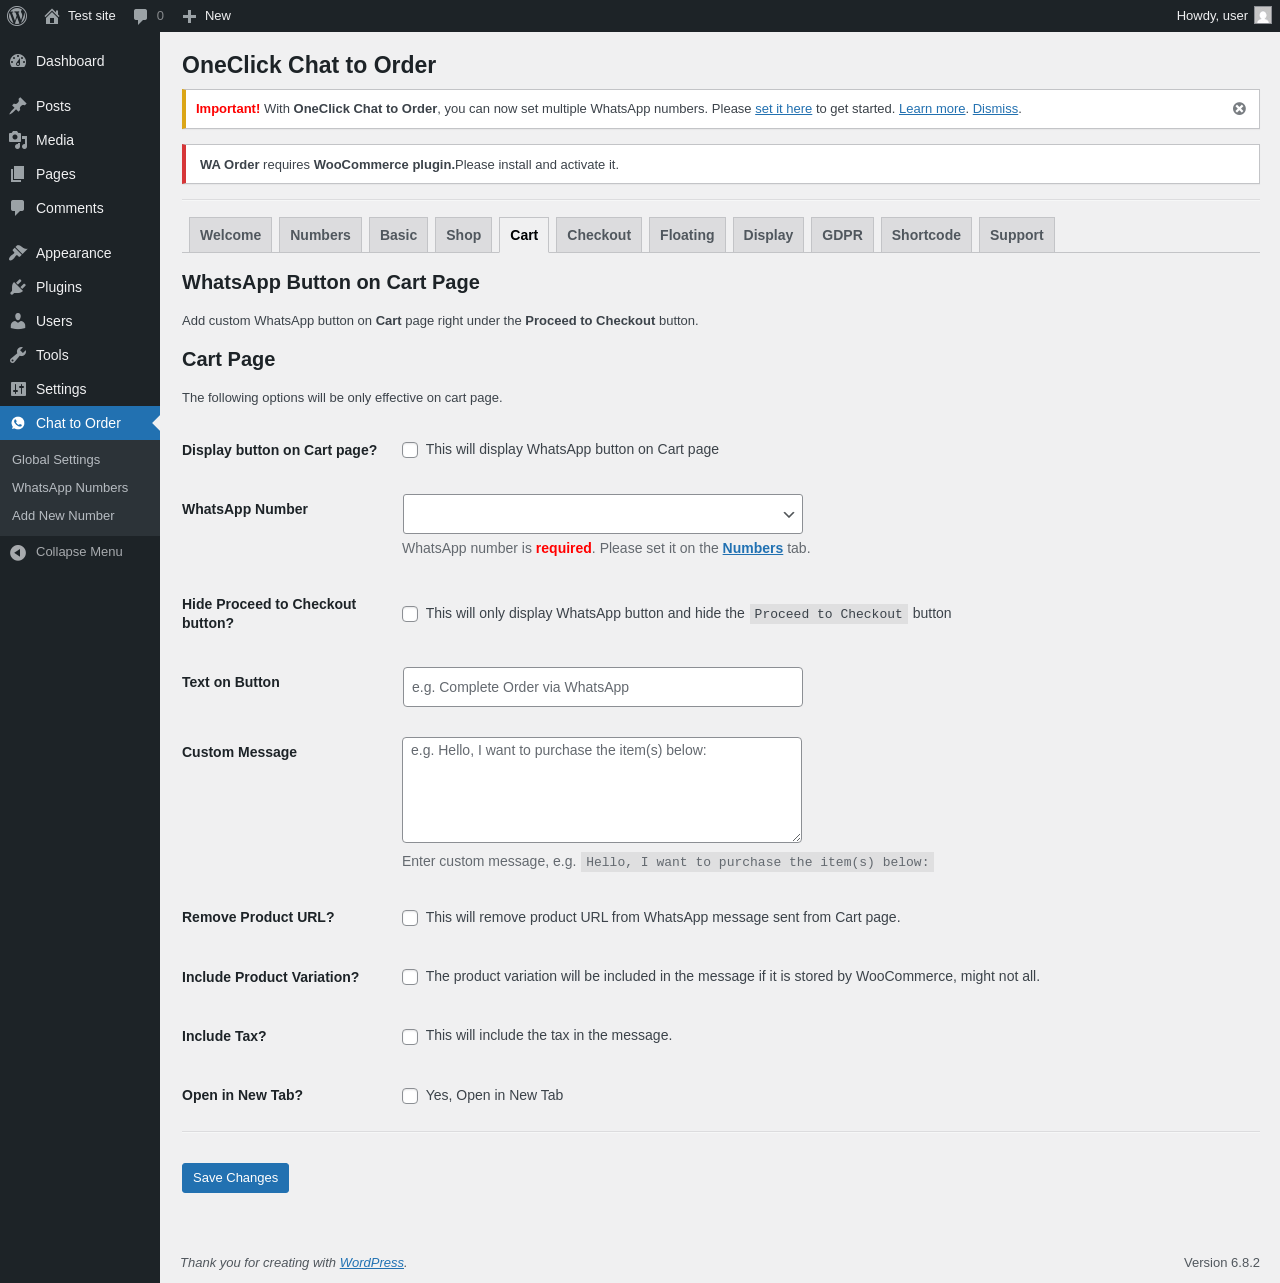Select the Cart tab
Image resolution: width=1280 pixels, height=1283 pixels.
click(524, 235)
